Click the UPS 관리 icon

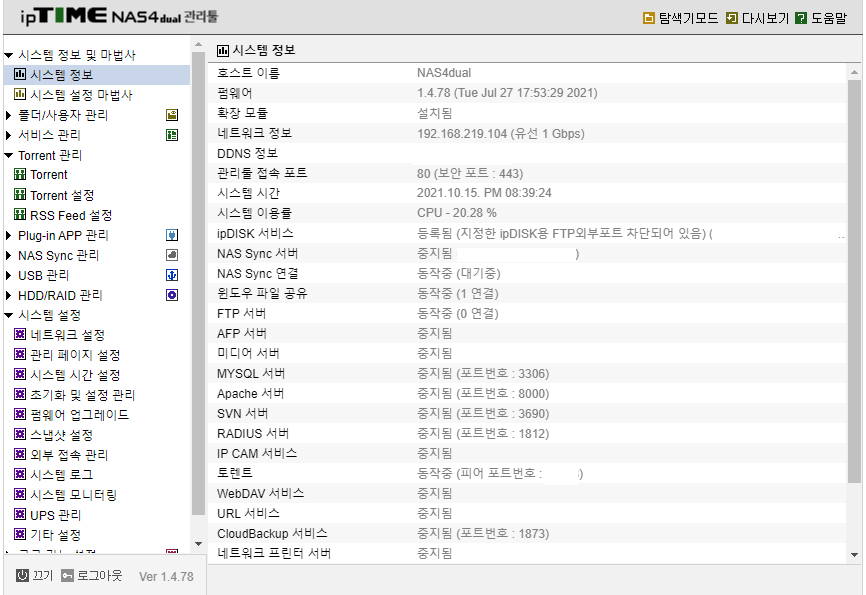click(x=20, y=514)
